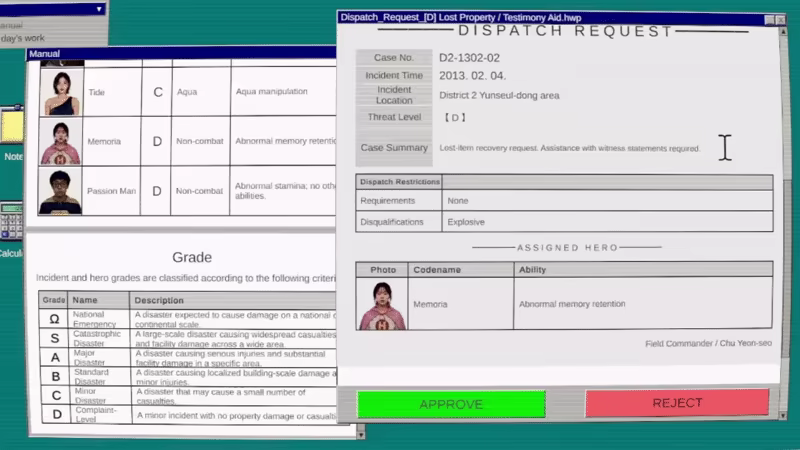Click Memoria name in Manual table

click(x=104, y=141)
